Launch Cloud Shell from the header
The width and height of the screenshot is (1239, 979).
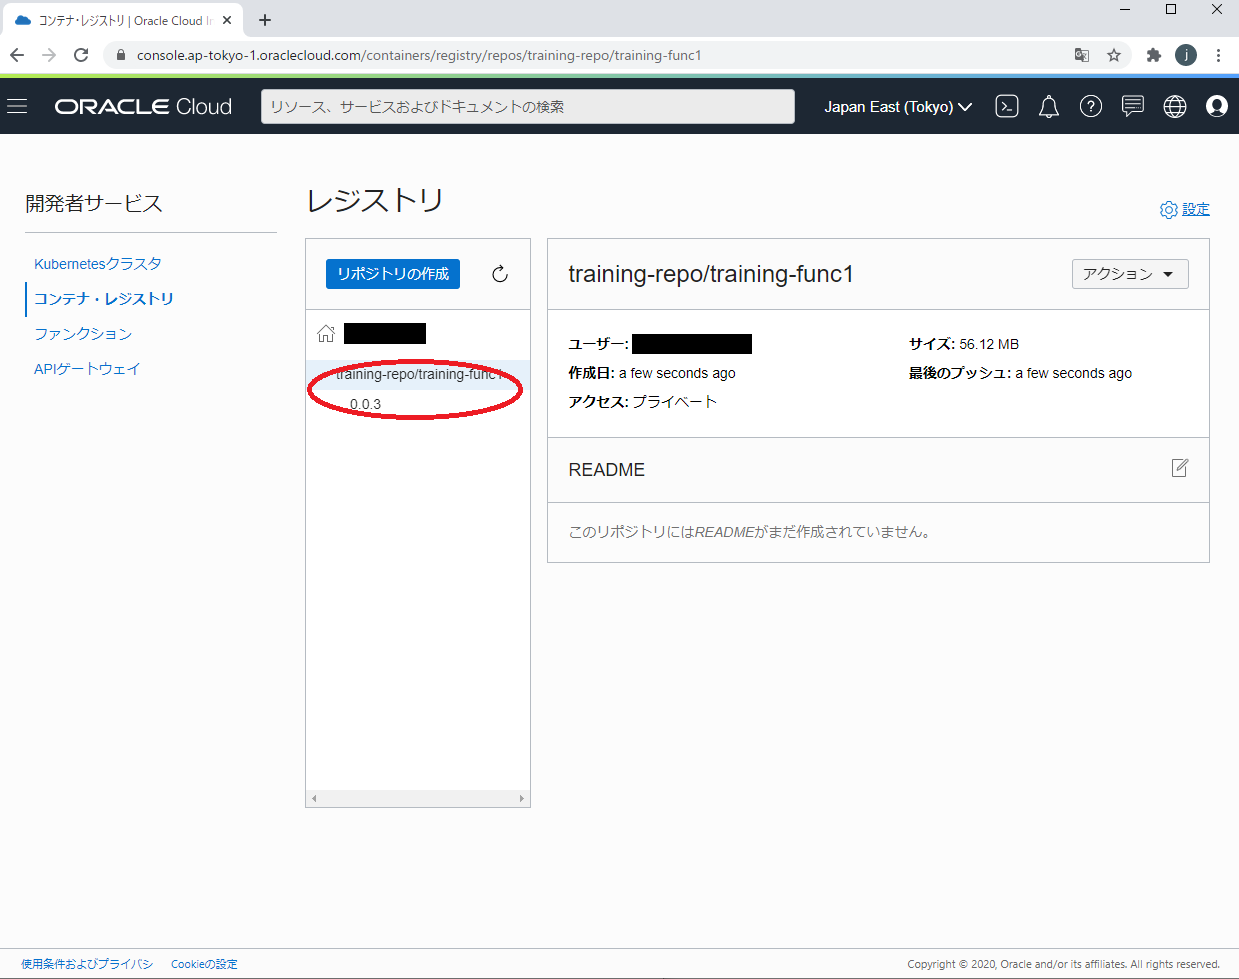1007,106
